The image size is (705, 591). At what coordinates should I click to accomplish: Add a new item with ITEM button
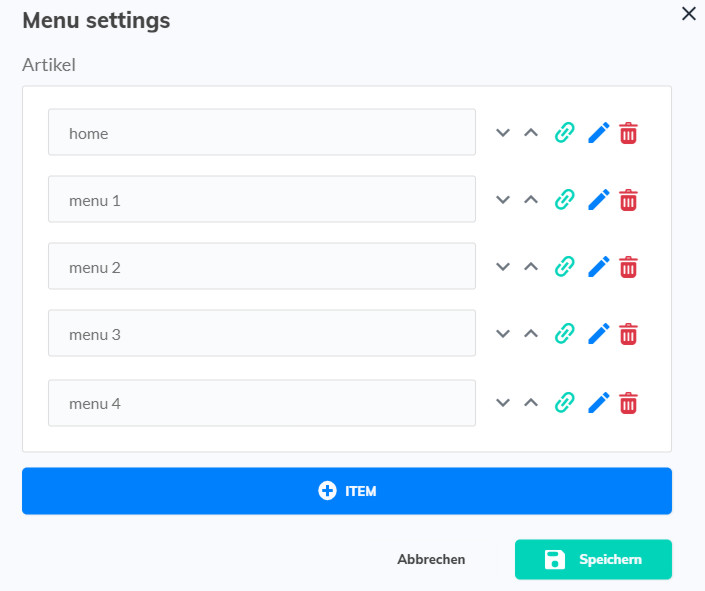[346, 491]
